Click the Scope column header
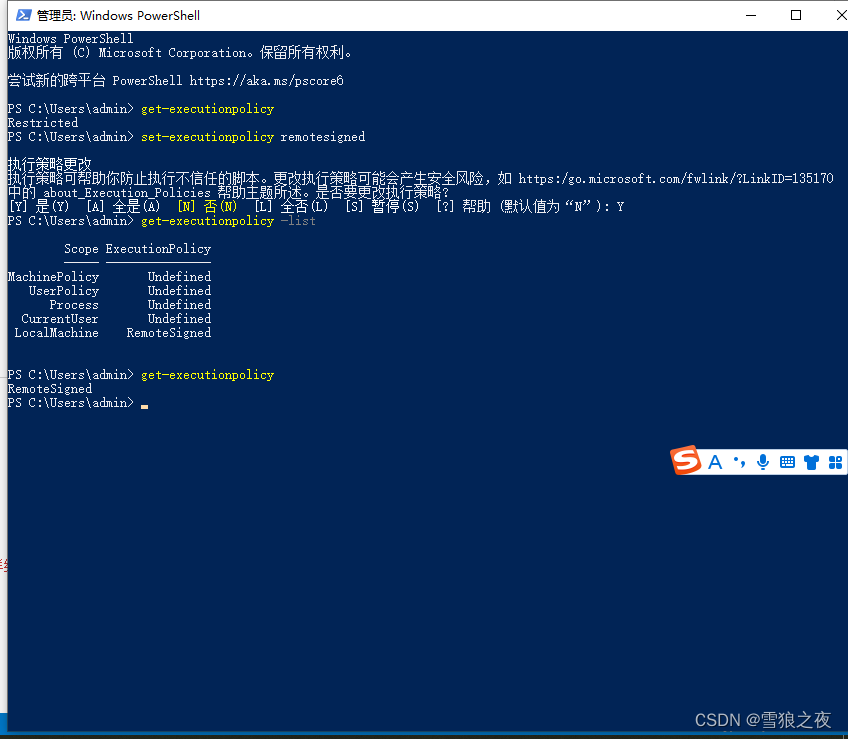 pos(81,248)
